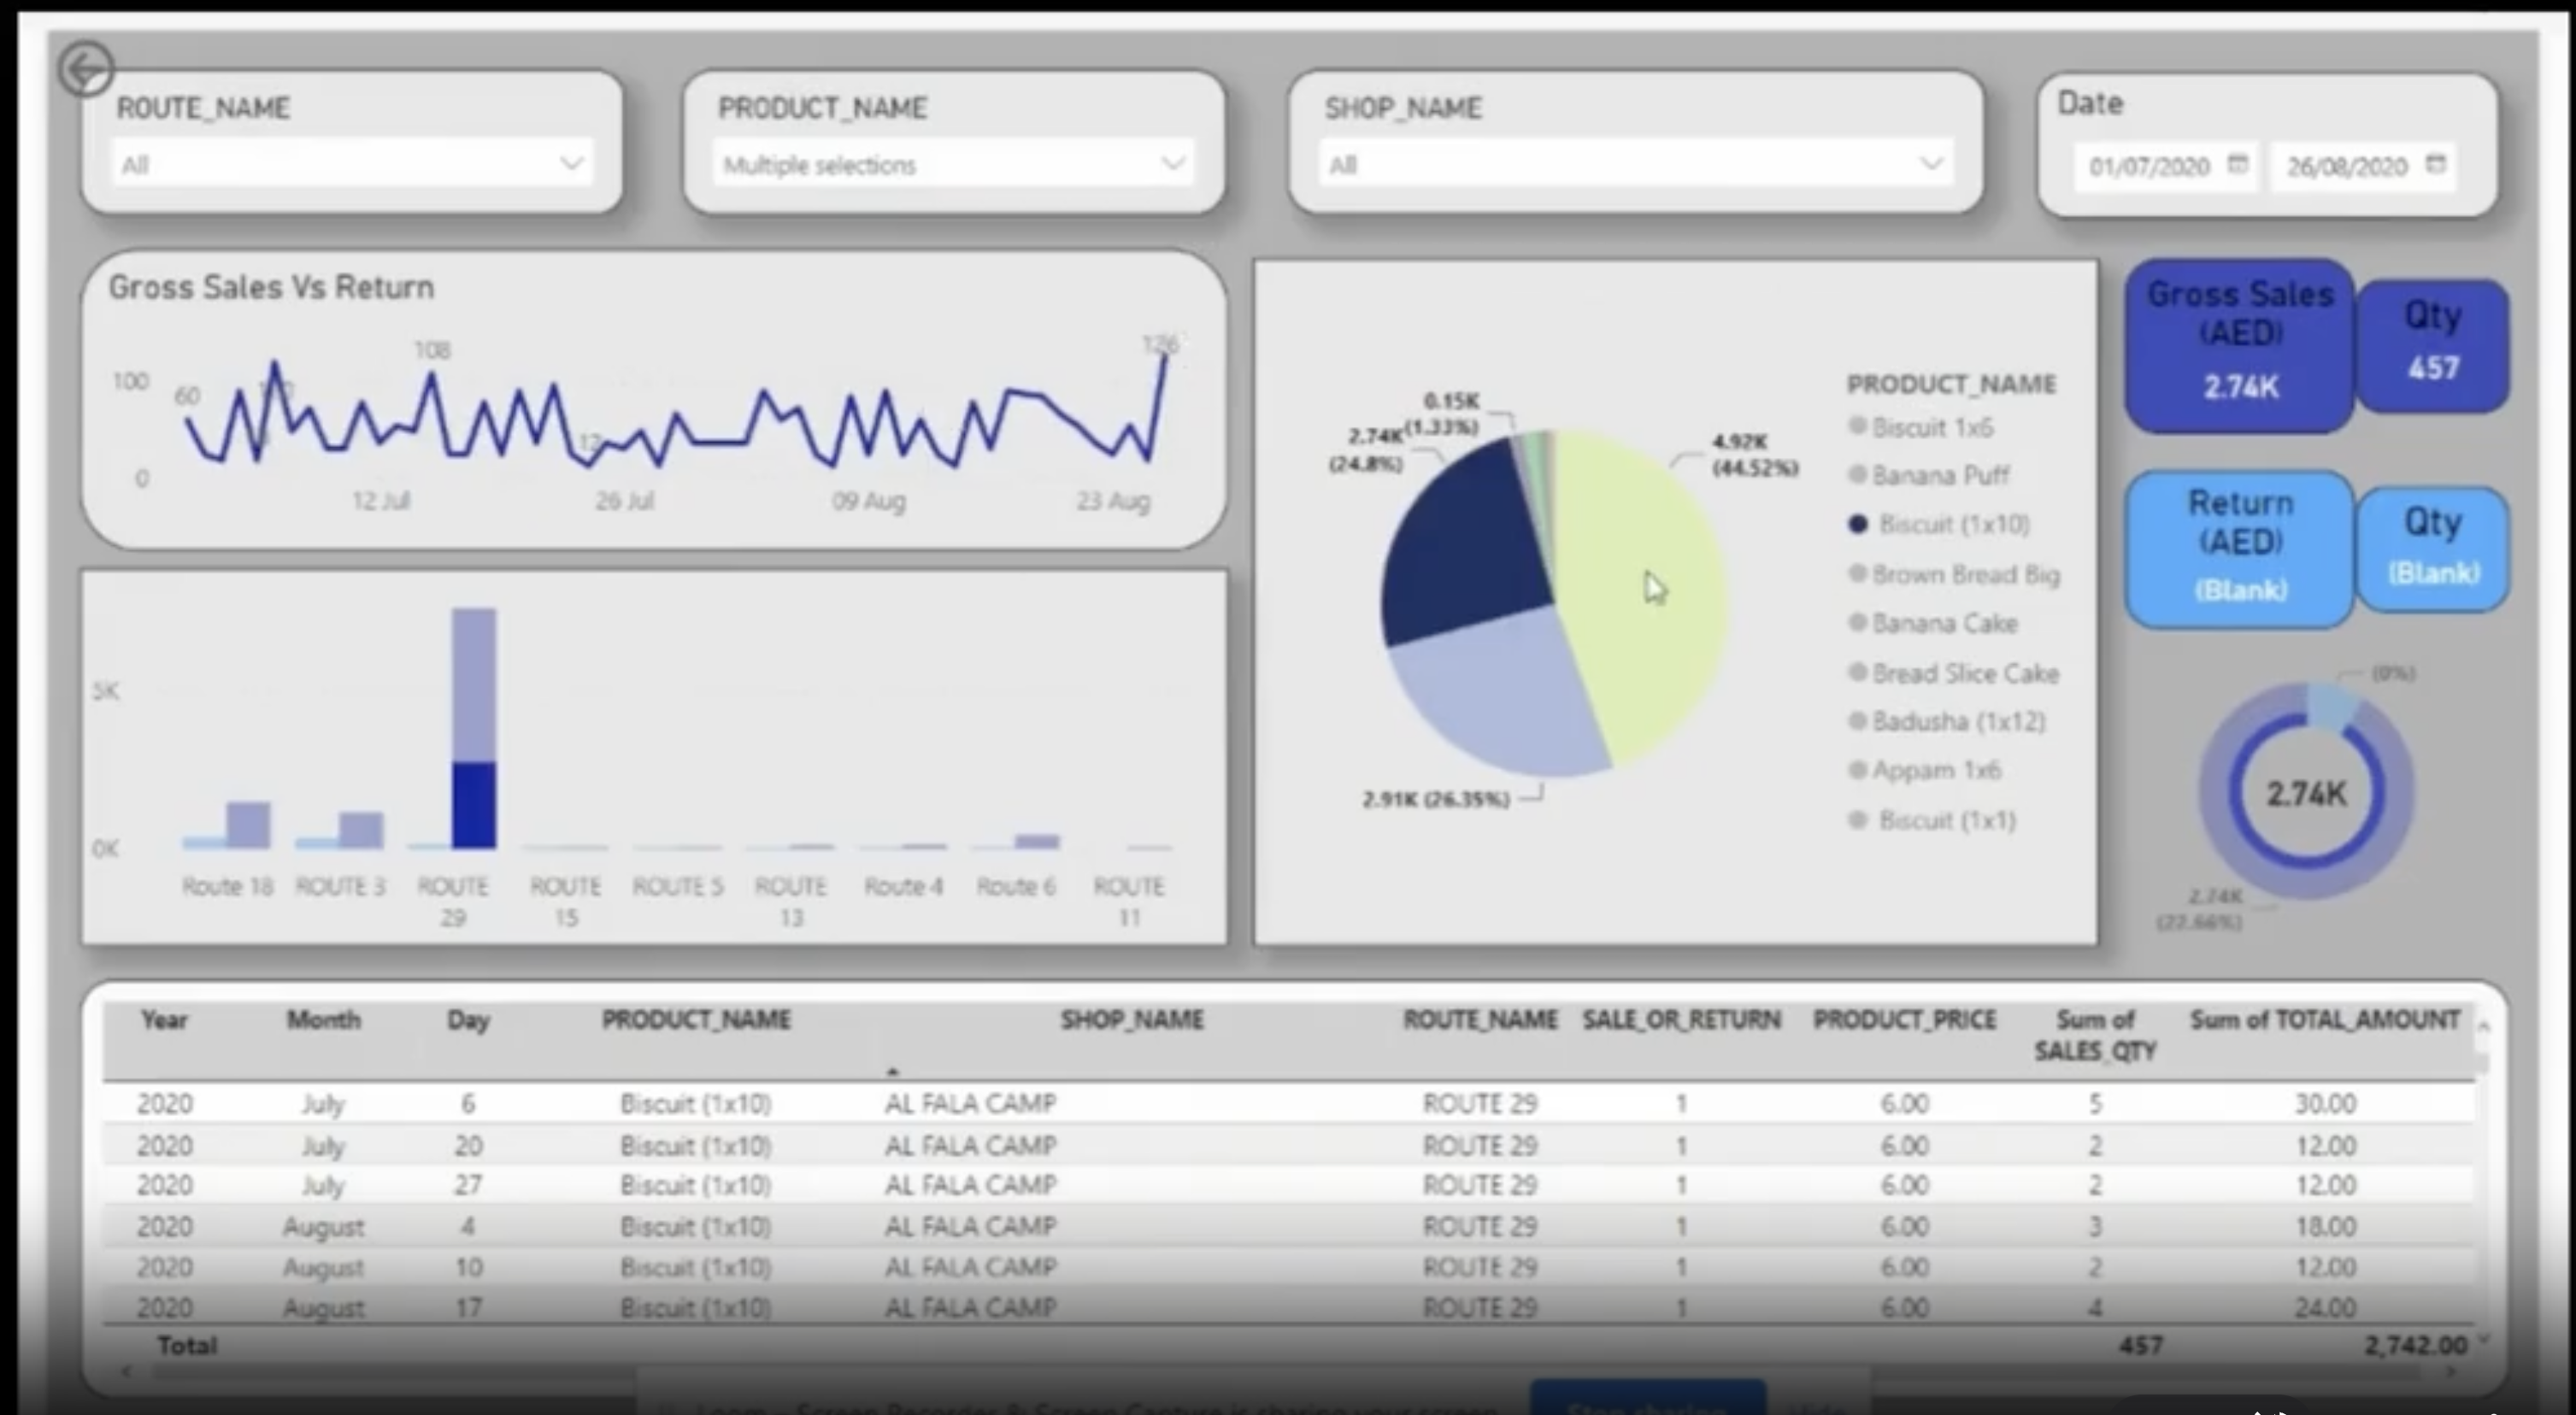Click the Gross Sales Vs Return chart title
This screenshot has height=1415, width=2576.
point(271,287)
